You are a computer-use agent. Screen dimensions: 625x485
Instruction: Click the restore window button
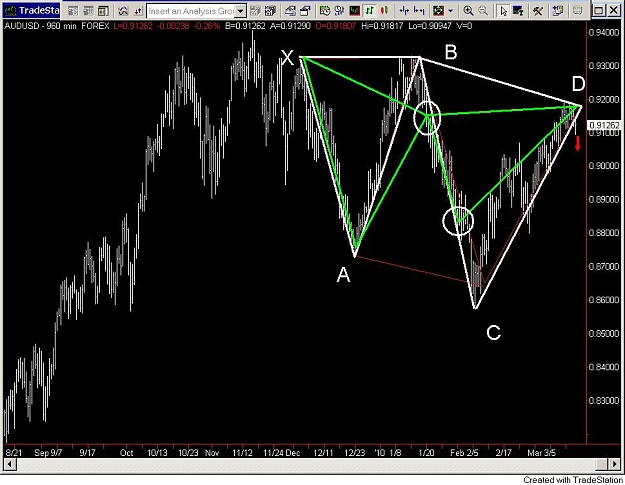click(598, 10)
